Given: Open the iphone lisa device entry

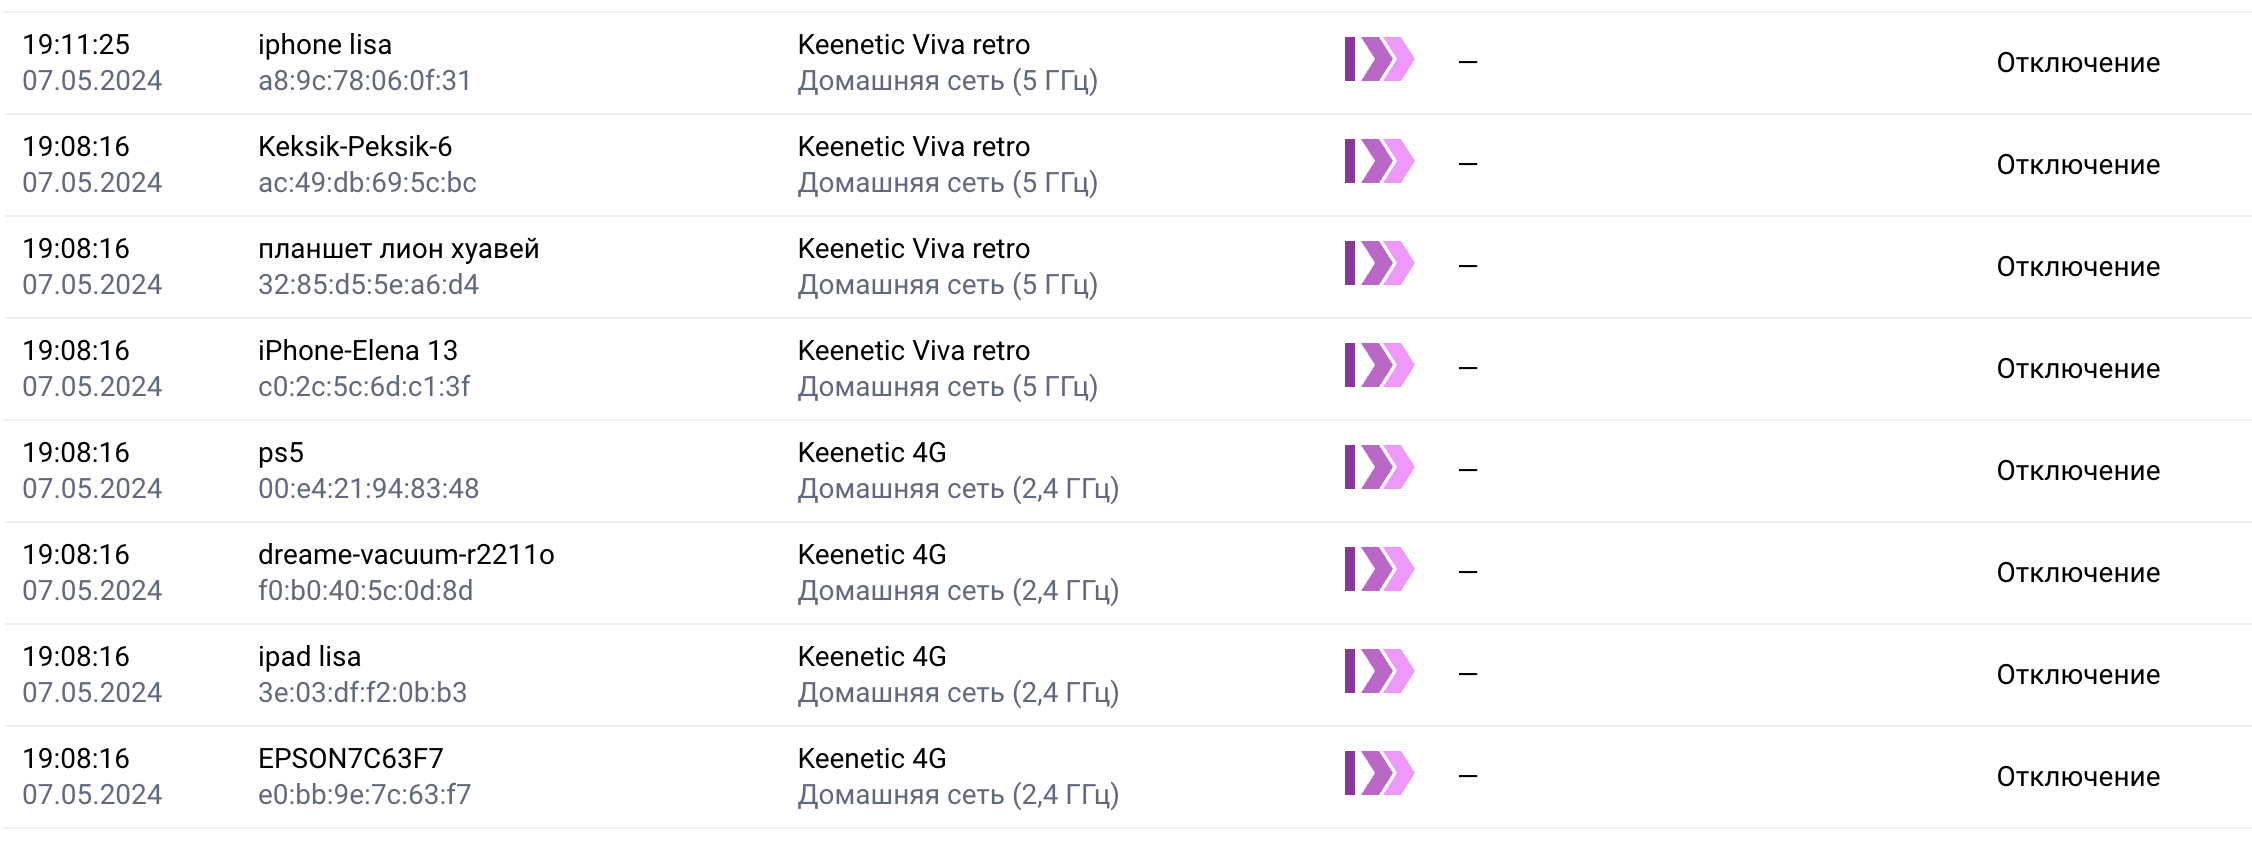Looking at the screenshot, I should 325,45.
